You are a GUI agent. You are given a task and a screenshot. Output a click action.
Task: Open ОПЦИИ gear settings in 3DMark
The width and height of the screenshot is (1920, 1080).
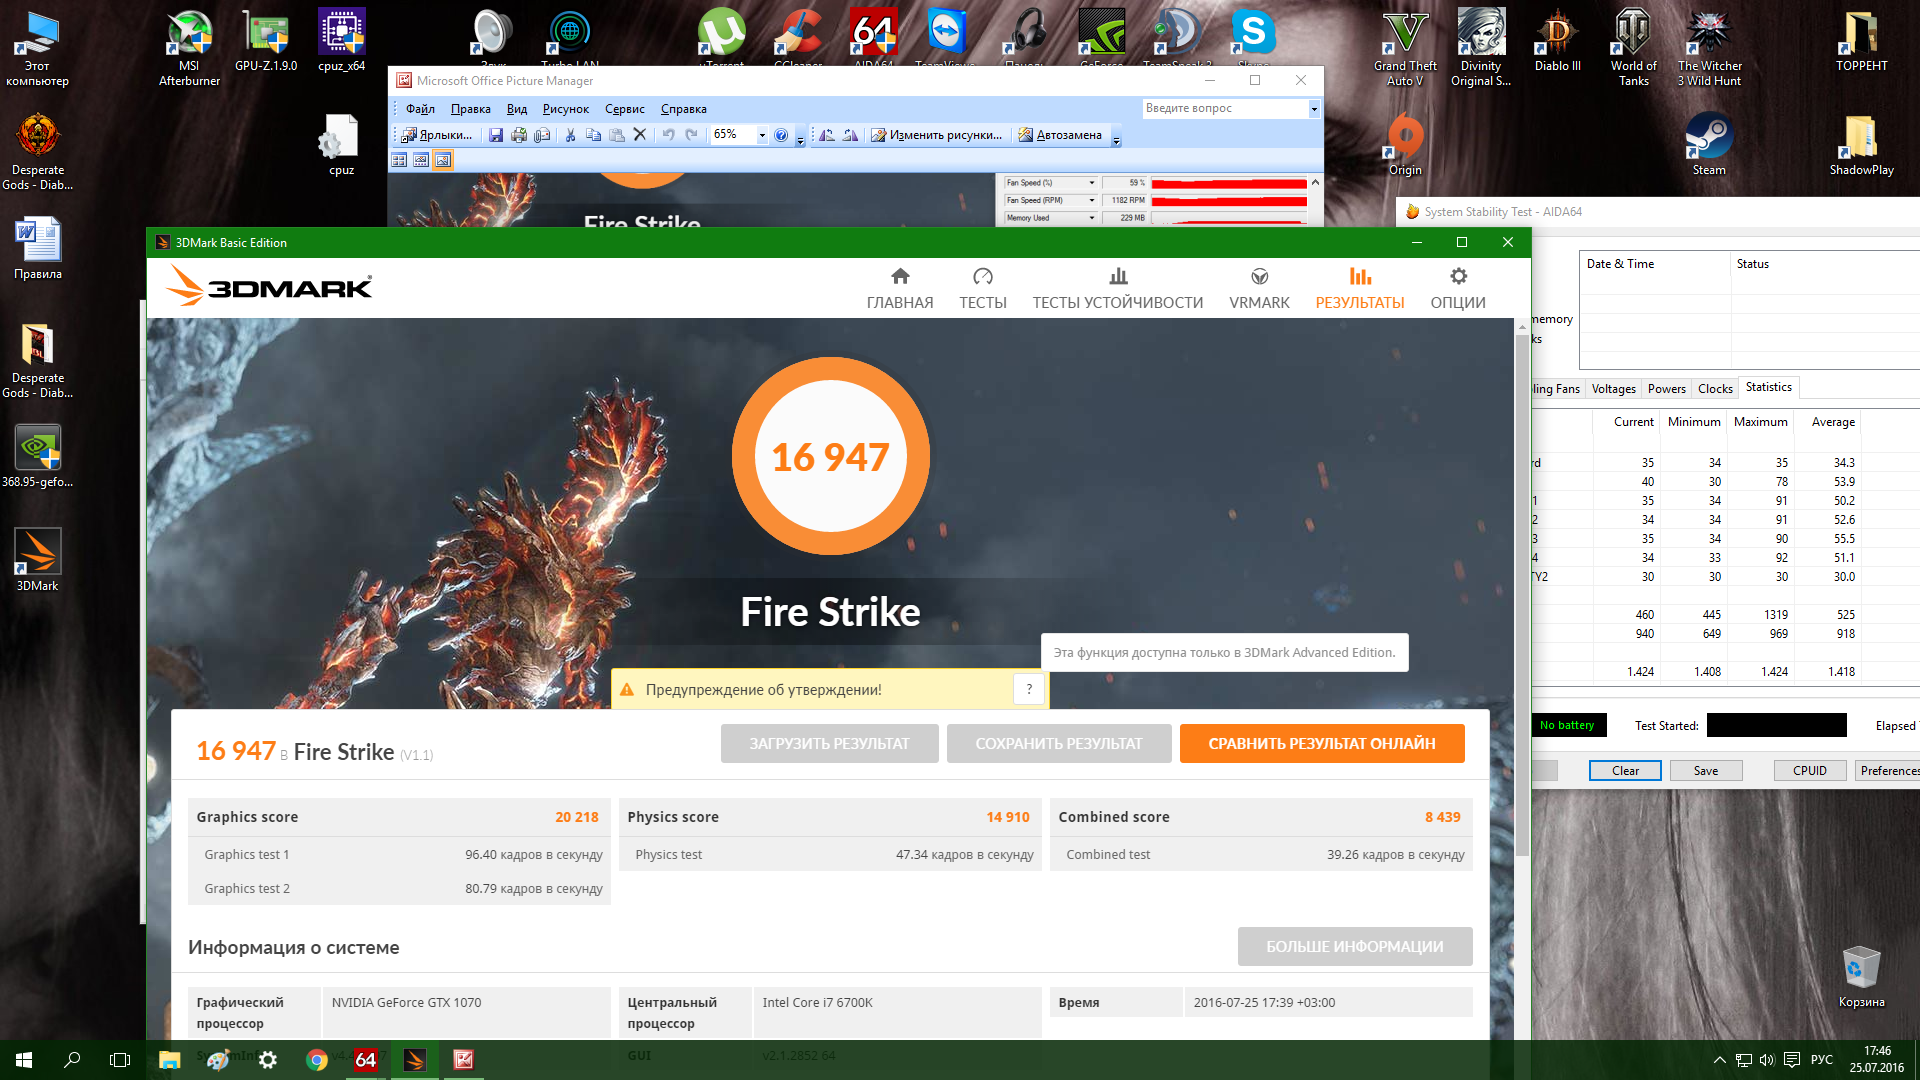tap(1458, 276)
